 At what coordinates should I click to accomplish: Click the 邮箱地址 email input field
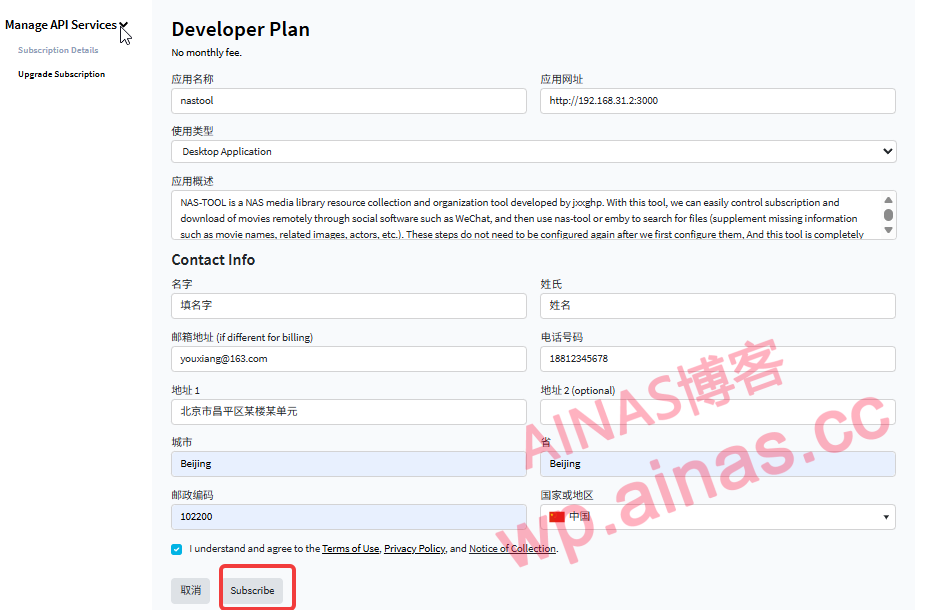[x=349, y=359]
